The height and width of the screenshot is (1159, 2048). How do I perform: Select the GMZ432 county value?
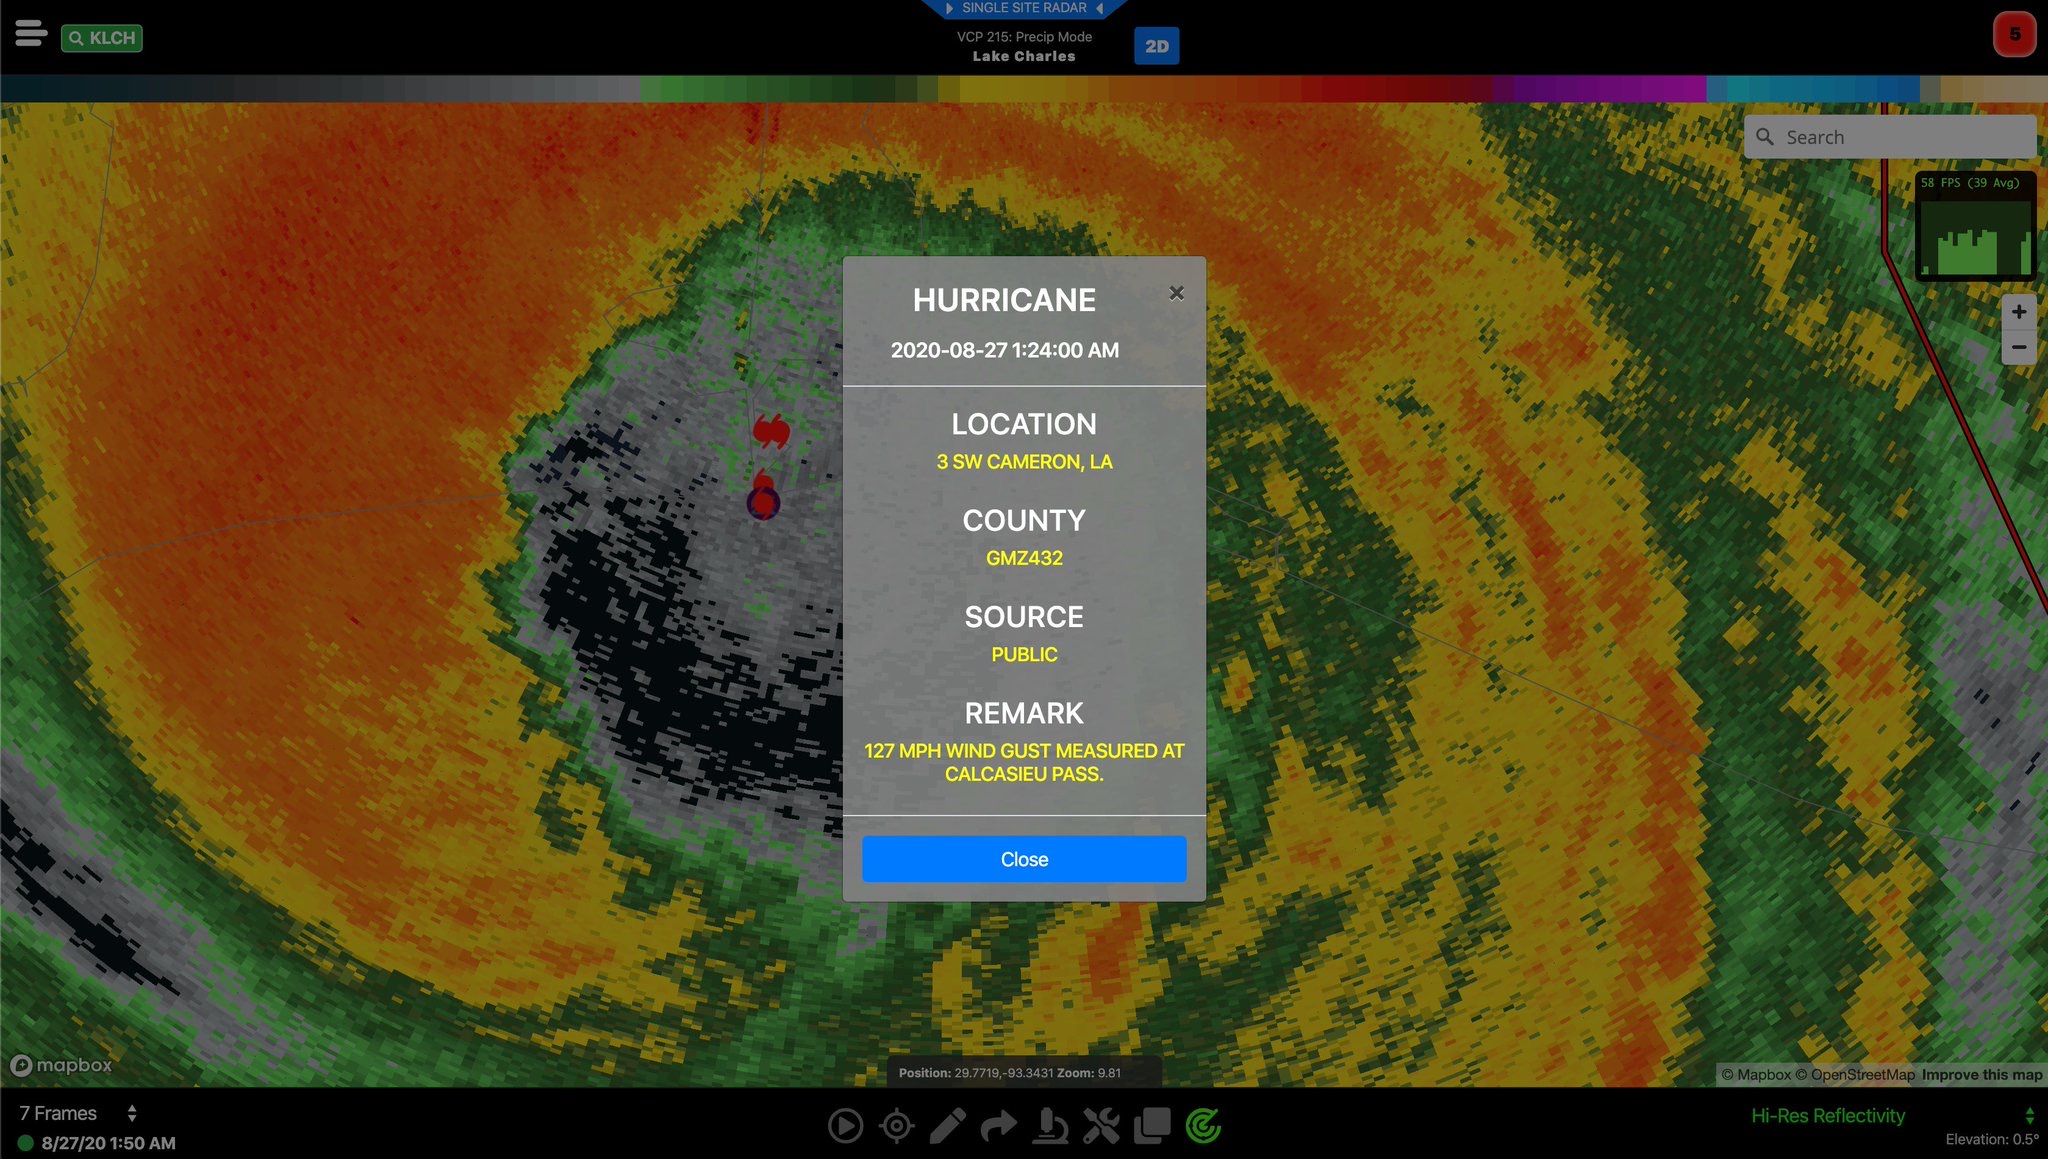(x=1024, y=558)
